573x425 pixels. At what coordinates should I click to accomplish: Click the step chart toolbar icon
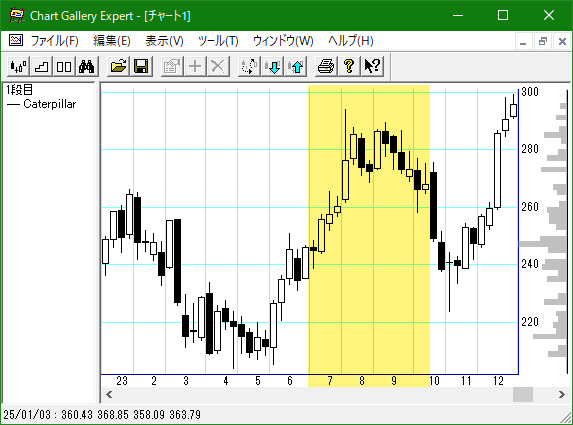41,67
